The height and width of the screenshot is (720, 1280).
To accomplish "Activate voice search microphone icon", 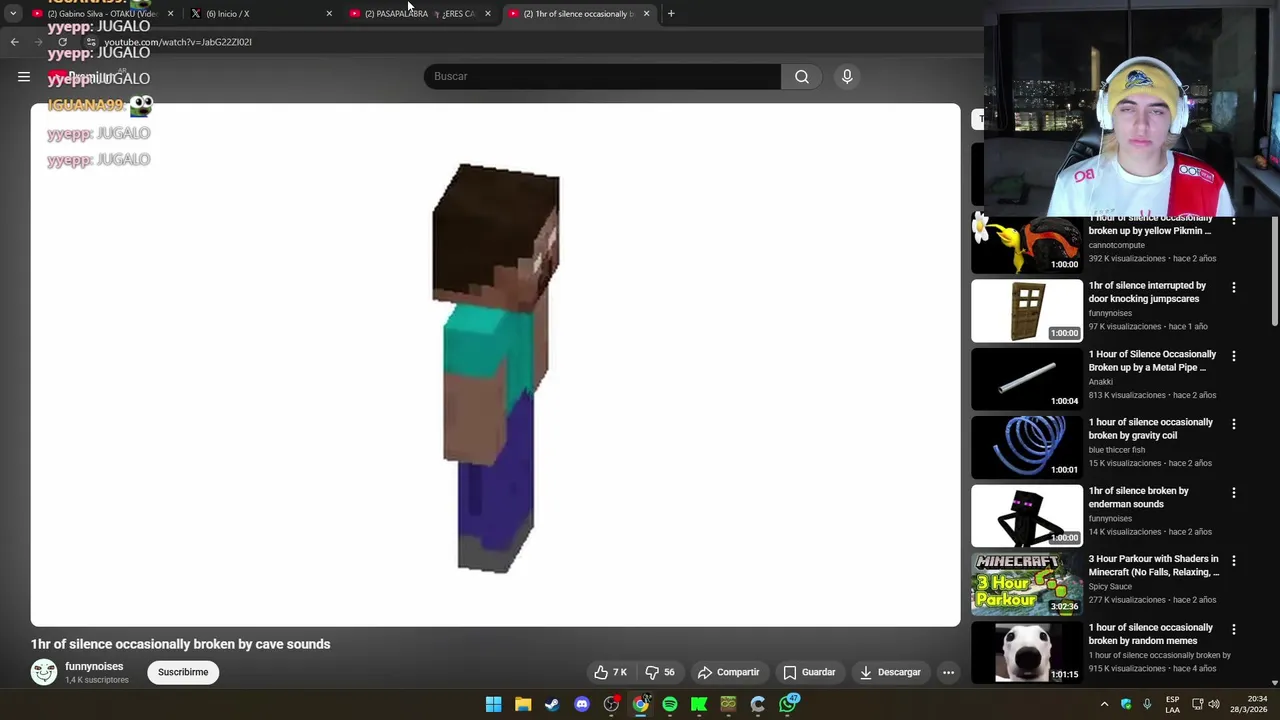I will pyautogui.click(x=847, y=76).
